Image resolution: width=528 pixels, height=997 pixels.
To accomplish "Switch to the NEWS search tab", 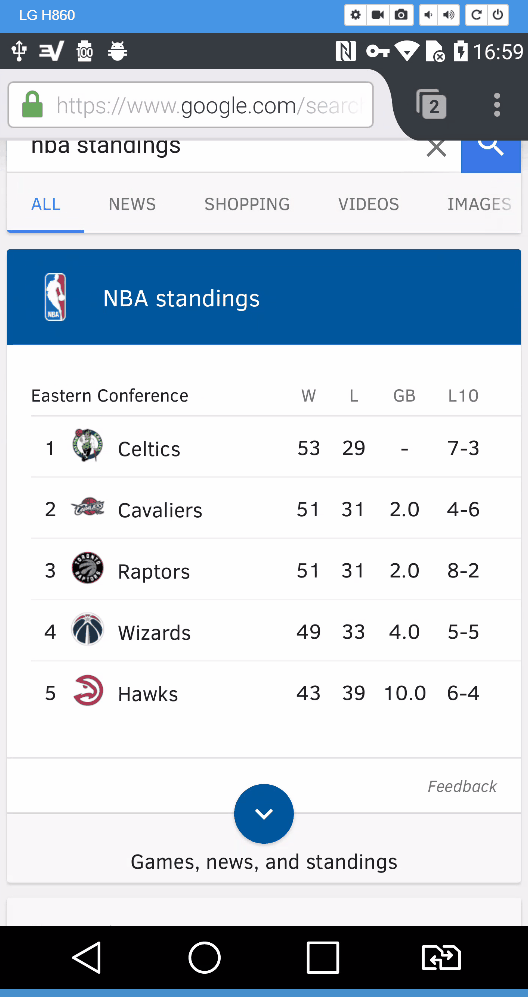I will (132, 204).
